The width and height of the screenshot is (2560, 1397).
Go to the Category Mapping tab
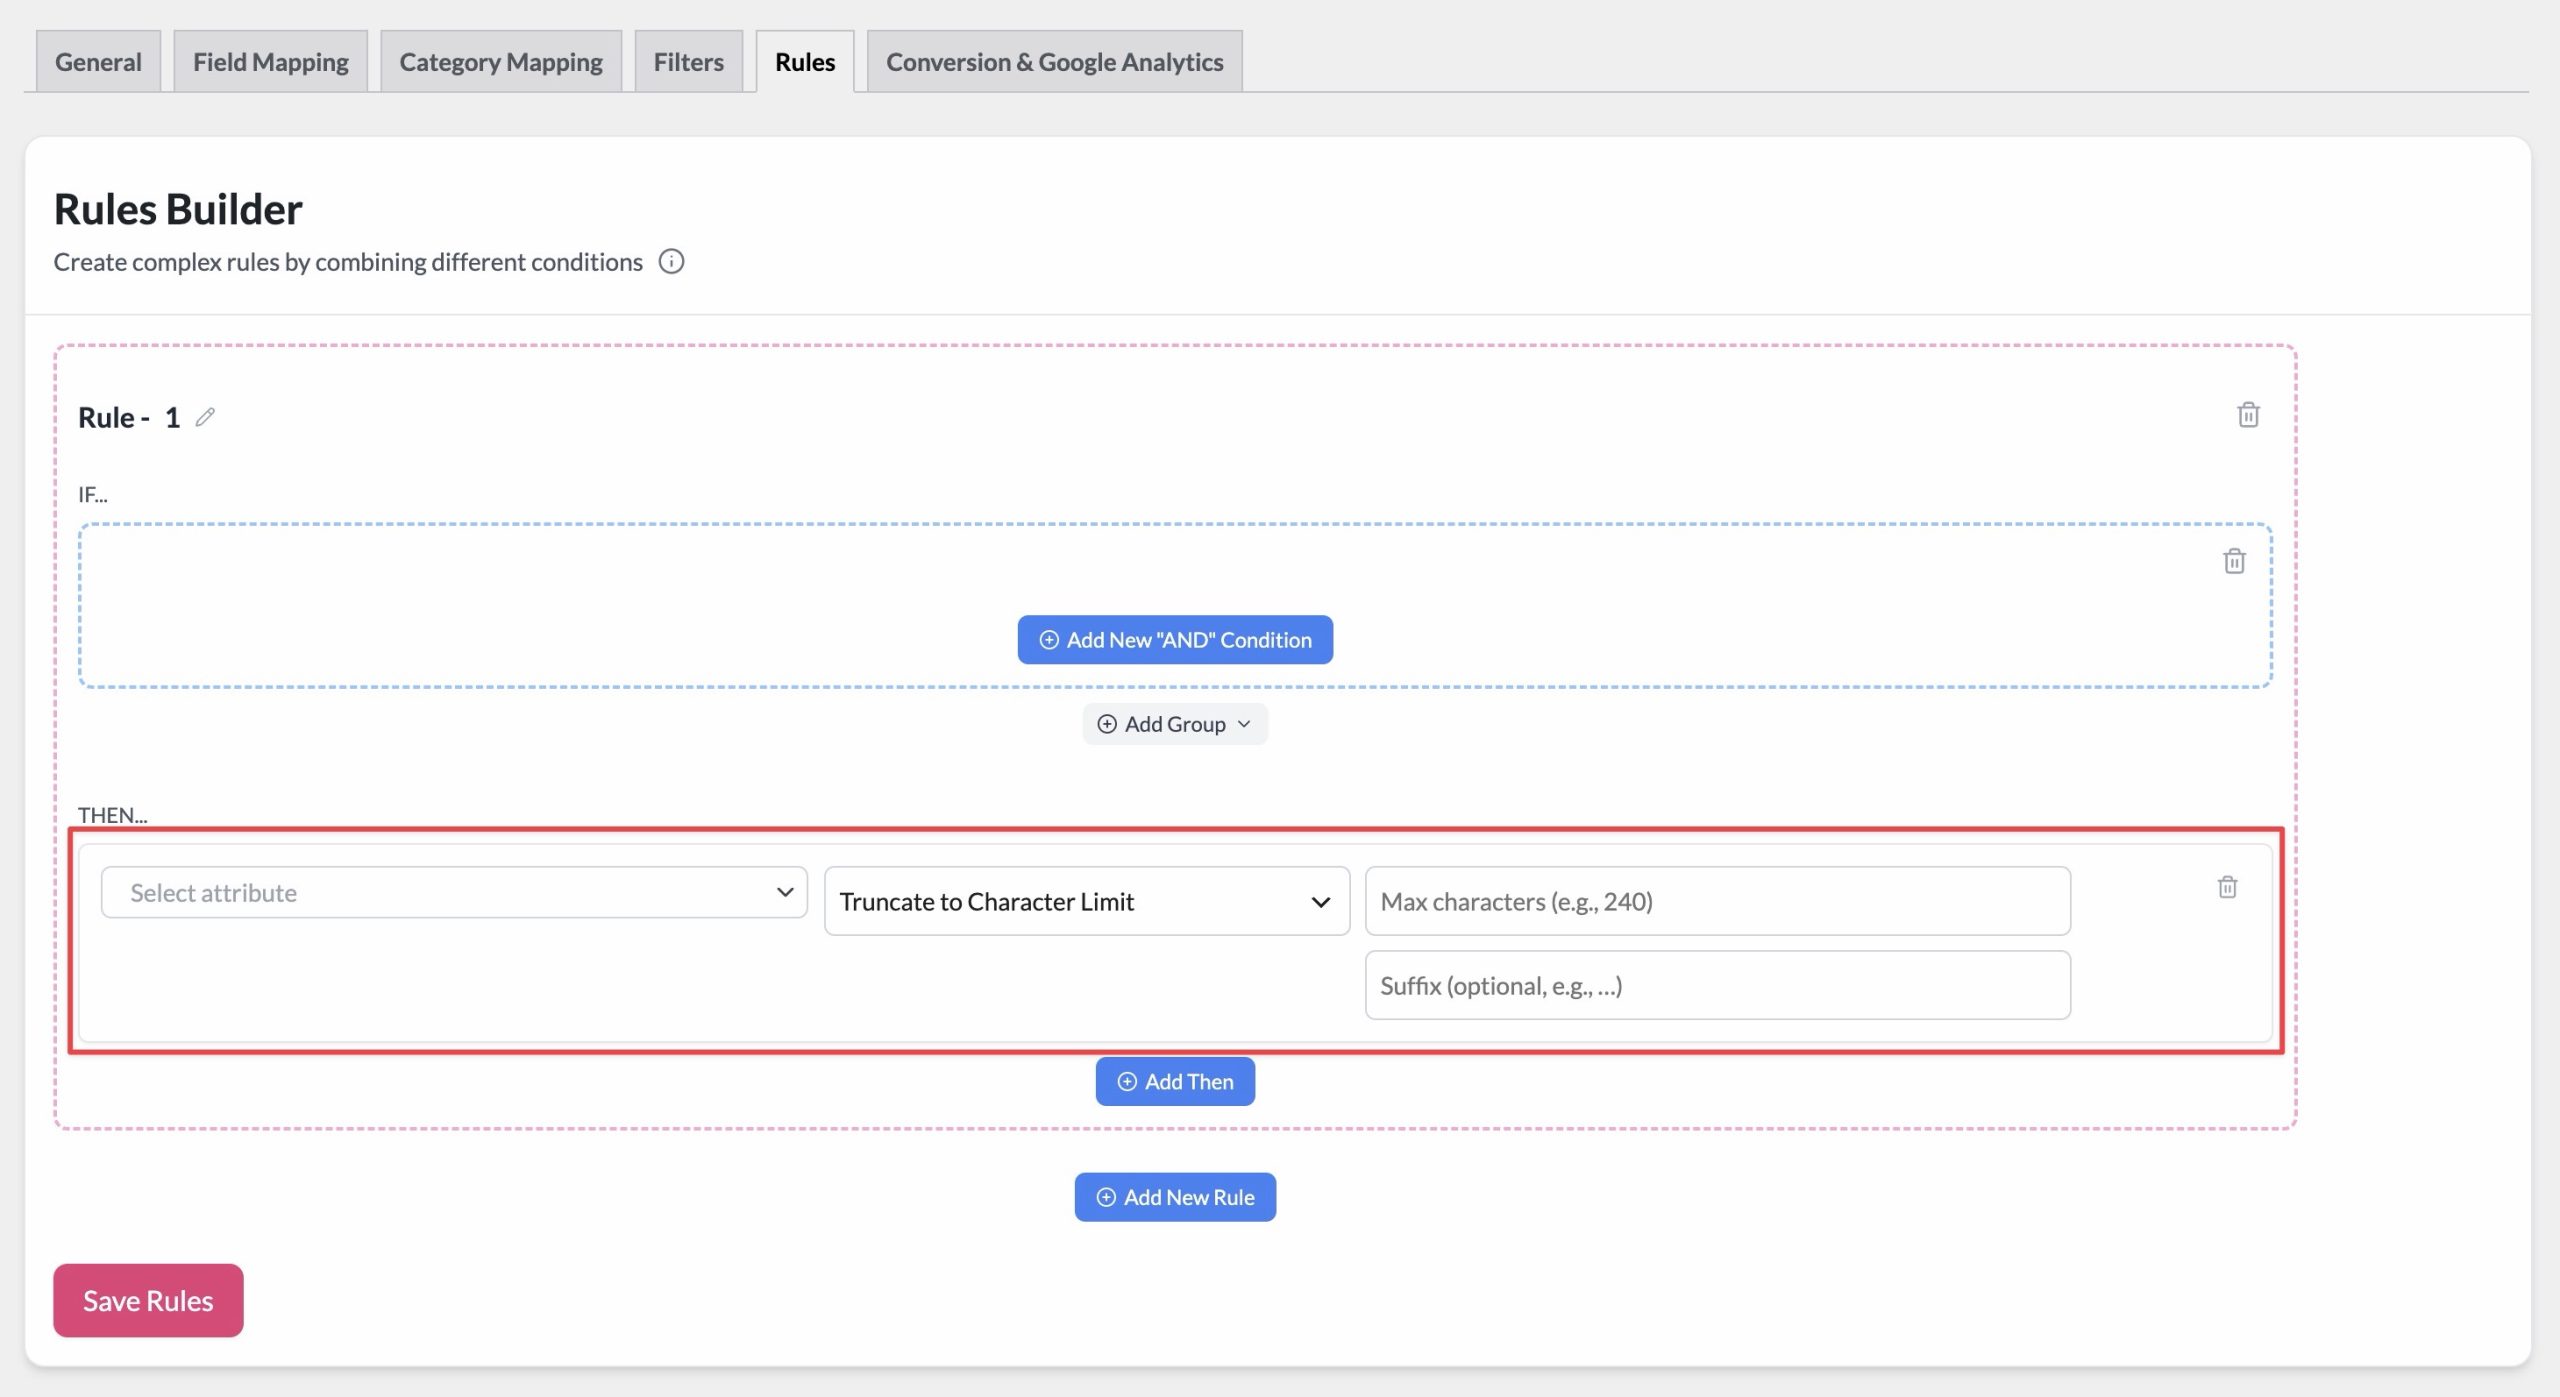tap(501, 62)
